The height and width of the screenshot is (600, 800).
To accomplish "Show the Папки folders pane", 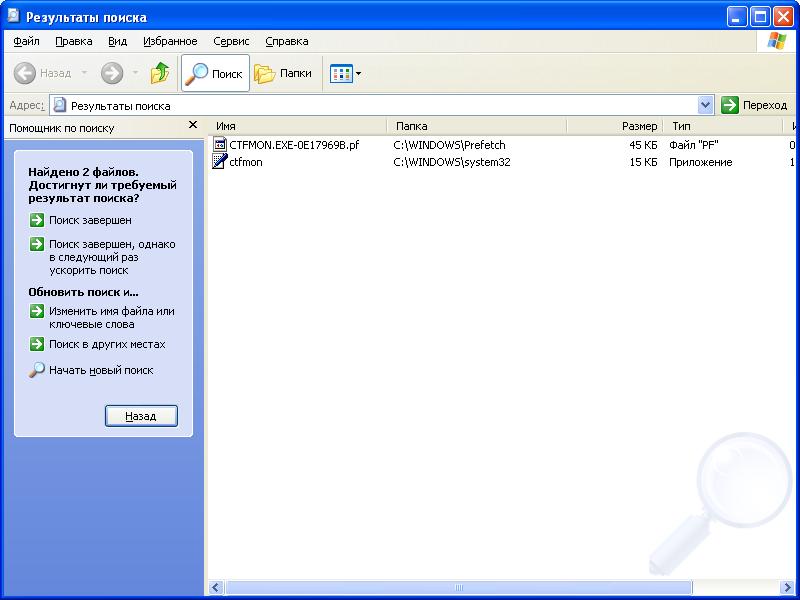I will 283,73.
